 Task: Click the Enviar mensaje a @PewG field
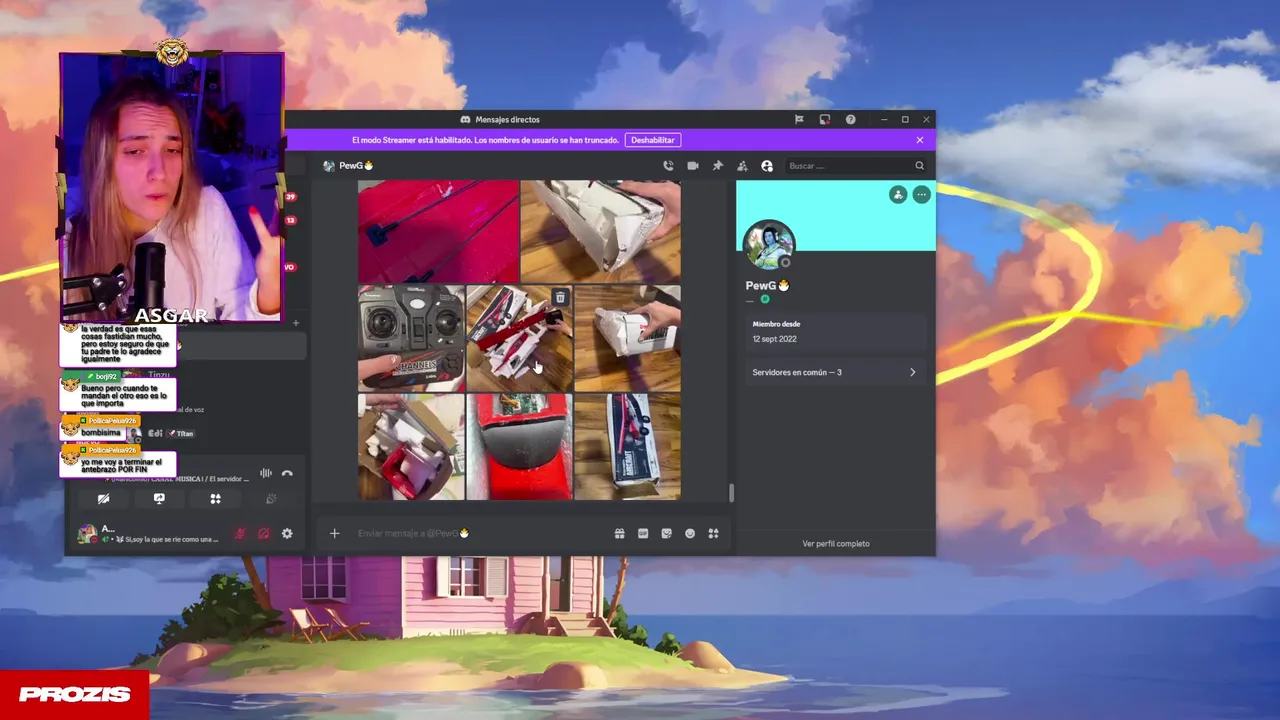[480, 533]
